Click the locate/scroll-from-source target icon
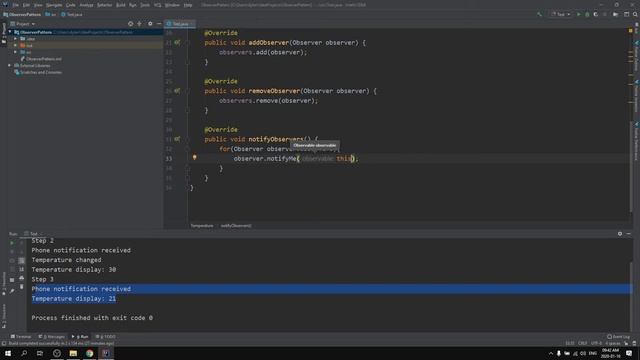Image resolution: width=640 pixels, height=360 pixels. coord(131,24)
